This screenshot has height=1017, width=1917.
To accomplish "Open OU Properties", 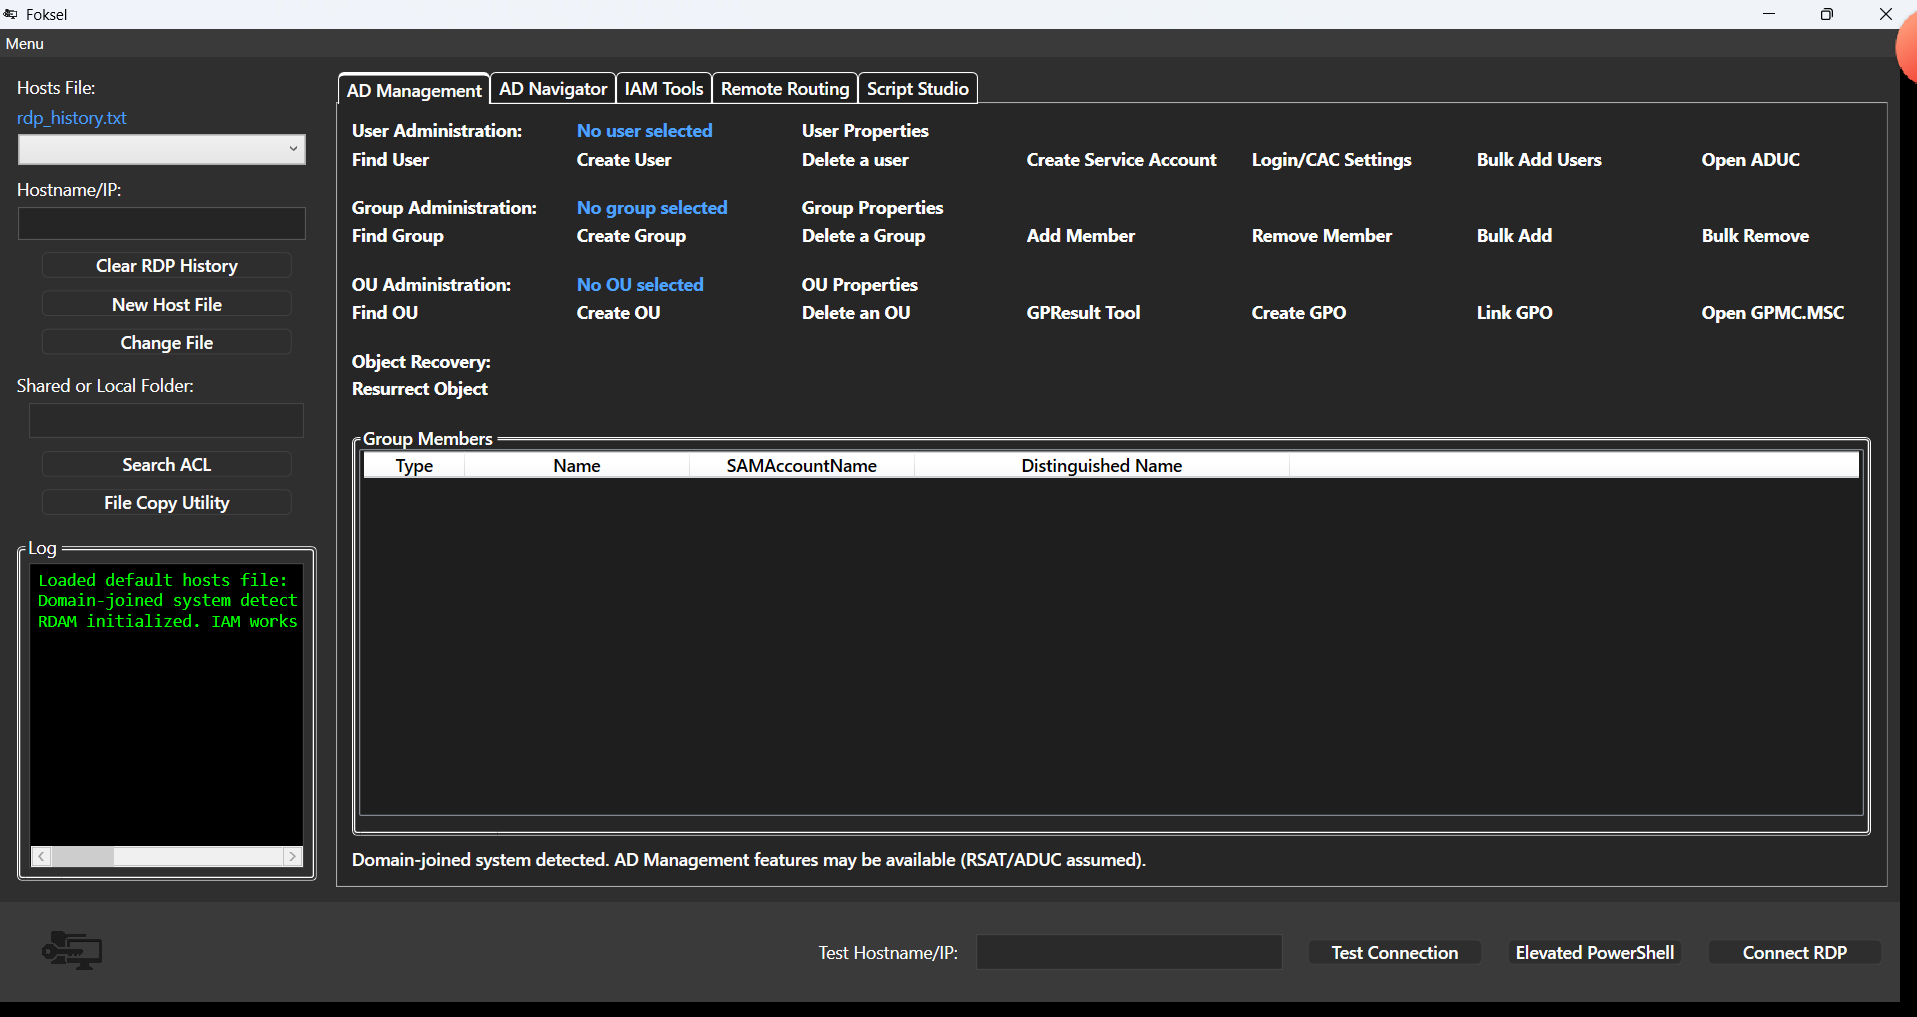I will pyautogui.click(x=860, y=285).
